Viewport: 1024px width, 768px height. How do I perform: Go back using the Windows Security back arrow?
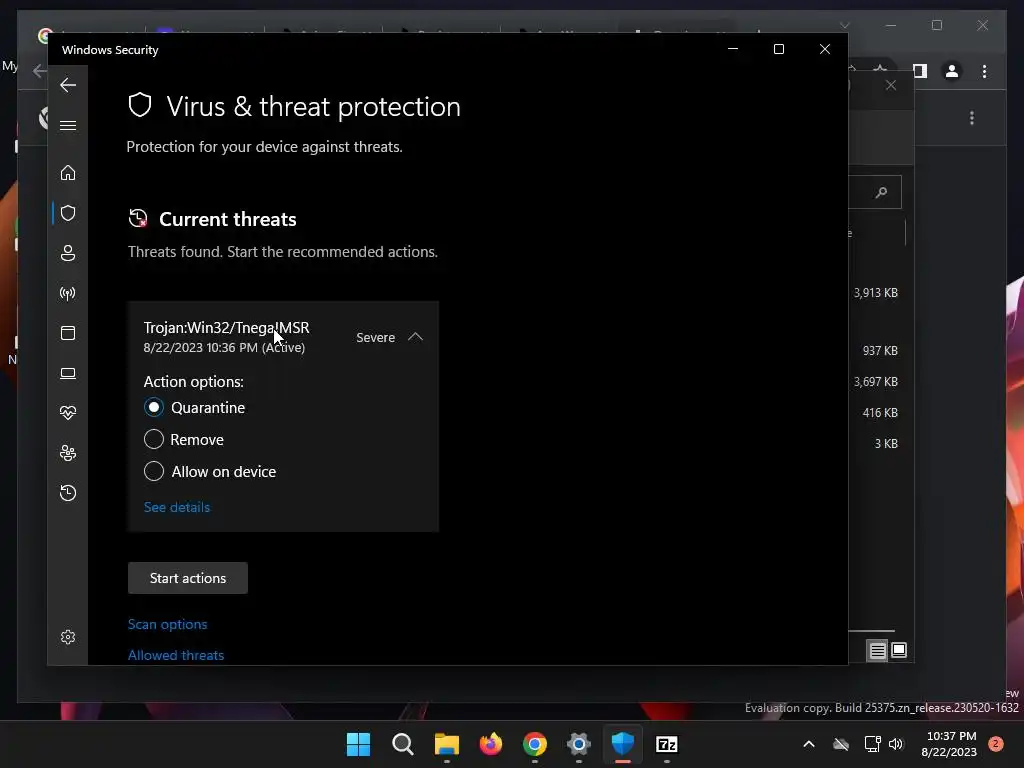[68, 85]
